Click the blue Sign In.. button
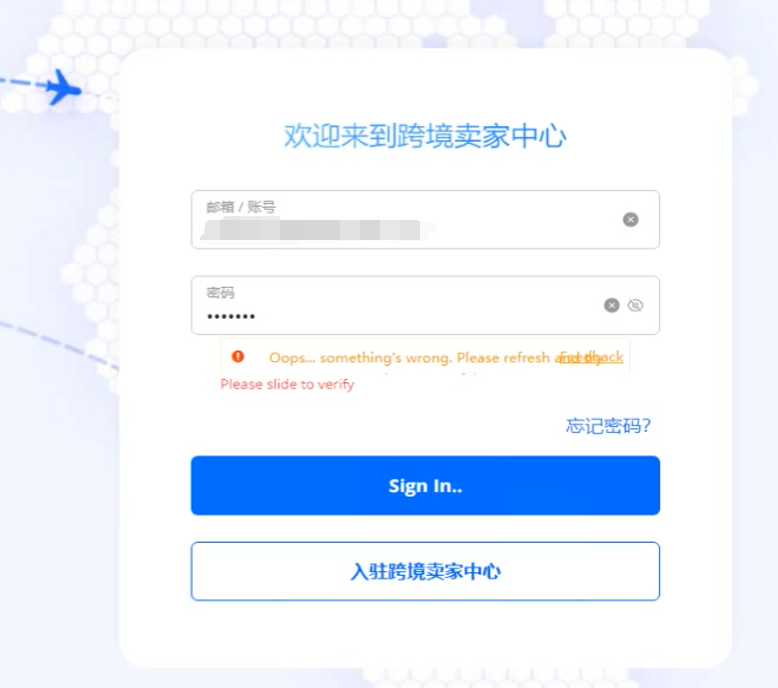The width and height of the screenshot is (778, 688). point(425,486)
